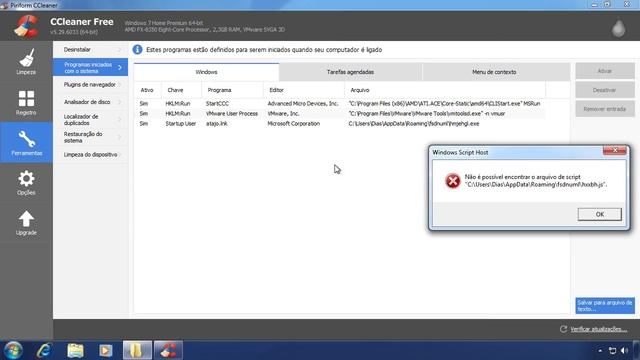Open Analisador de disco
The image size is (640, 360).
point(90,102)
